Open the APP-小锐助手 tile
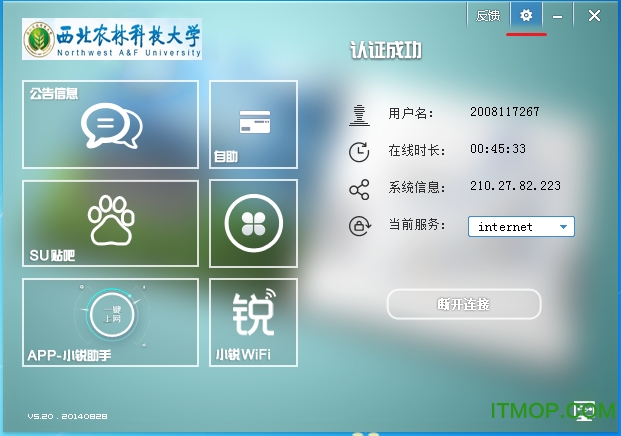This screenshot has width=621, height=436. click(110, 322)
